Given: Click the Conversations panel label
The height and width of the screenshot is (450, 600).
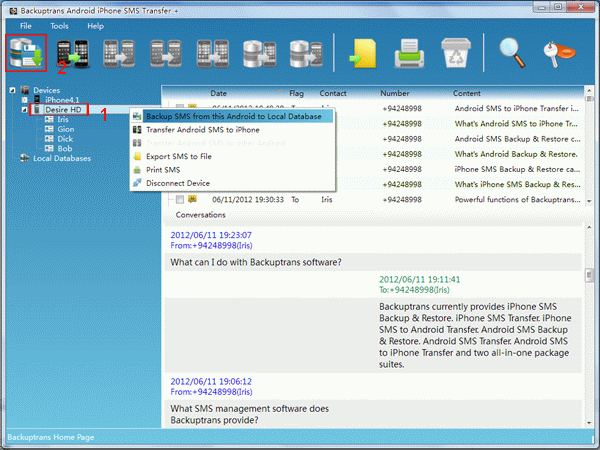Looking at the screenshot, I should pos(201,215).
